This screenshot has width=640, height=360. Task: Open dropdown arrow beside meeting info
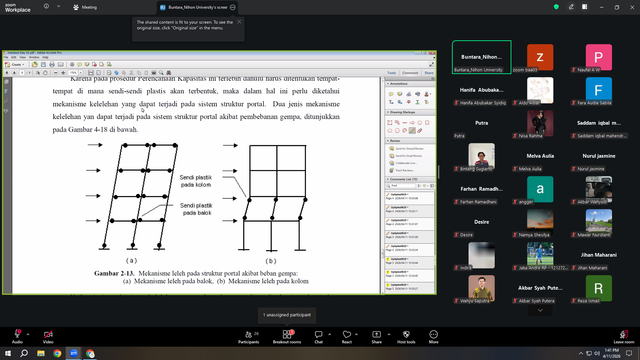coord(58,7)
